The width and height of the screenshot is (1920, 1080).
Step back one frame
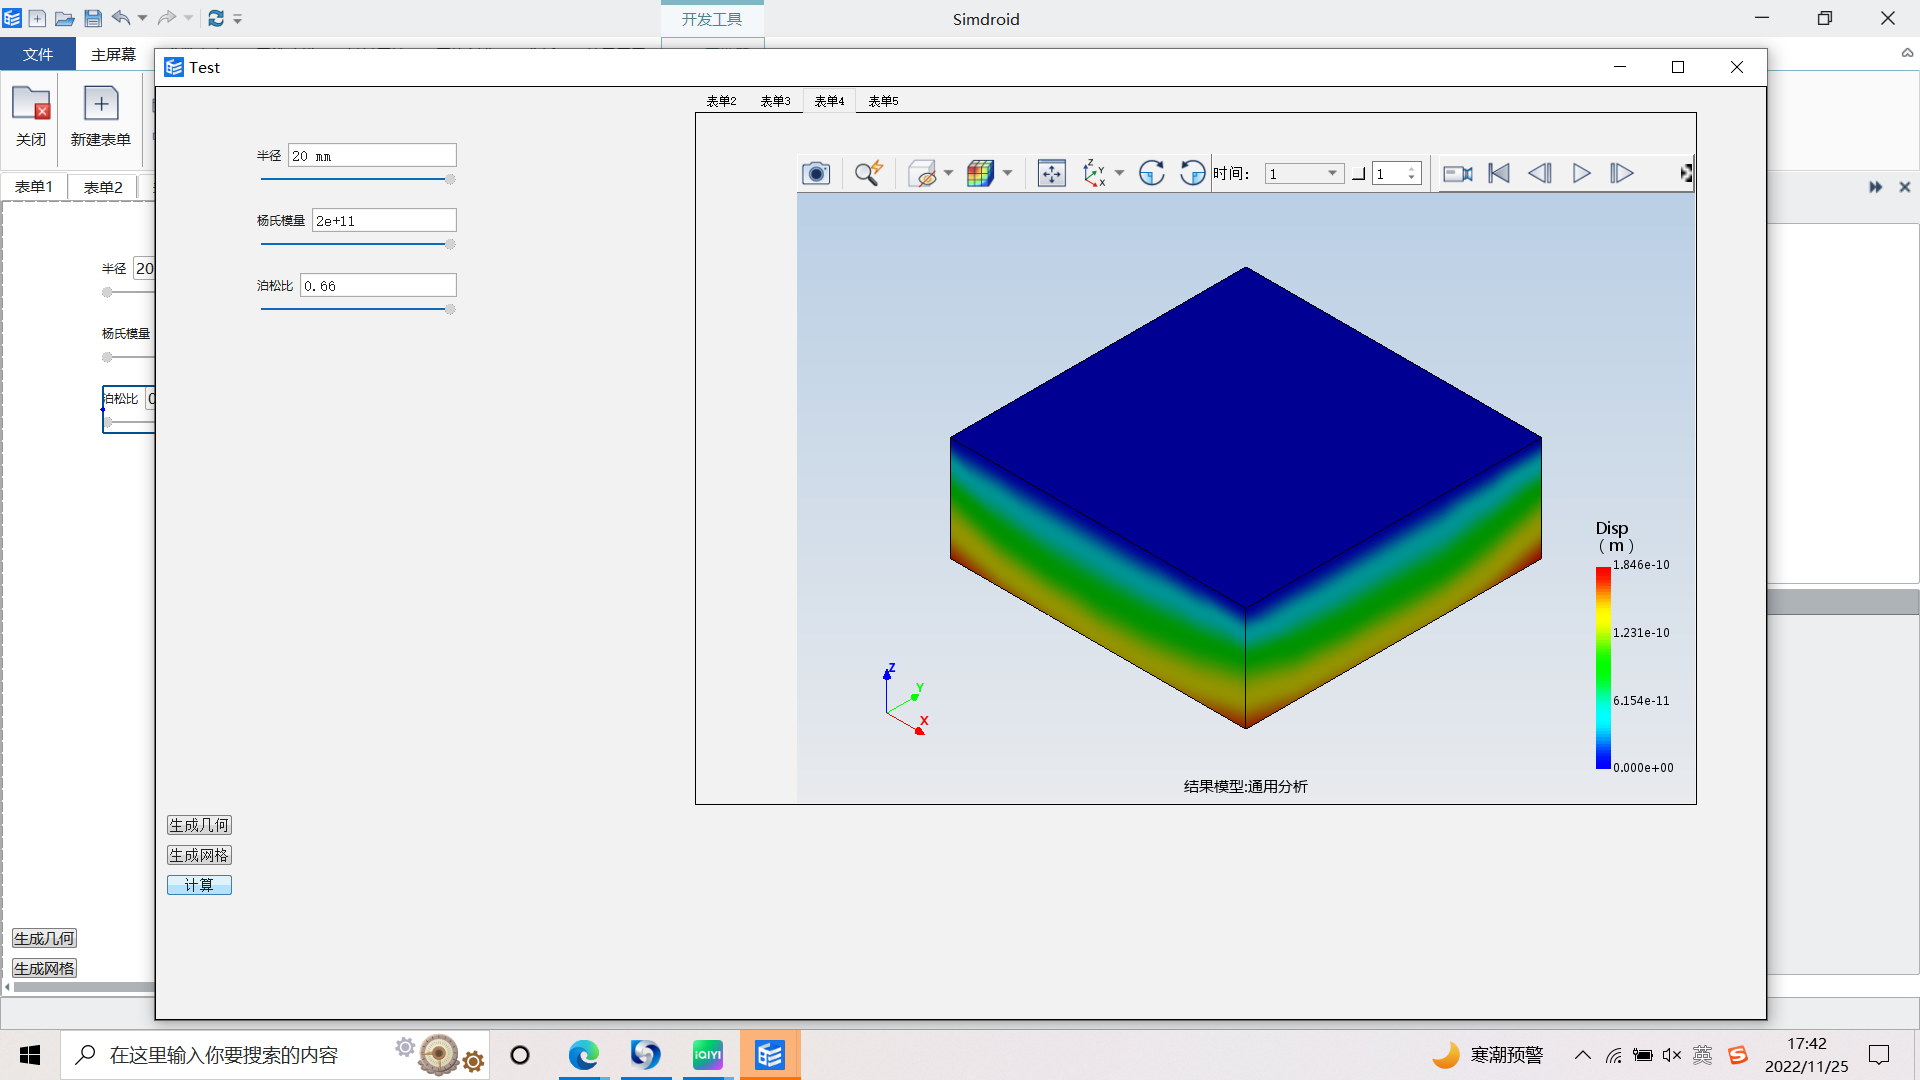1540,174
